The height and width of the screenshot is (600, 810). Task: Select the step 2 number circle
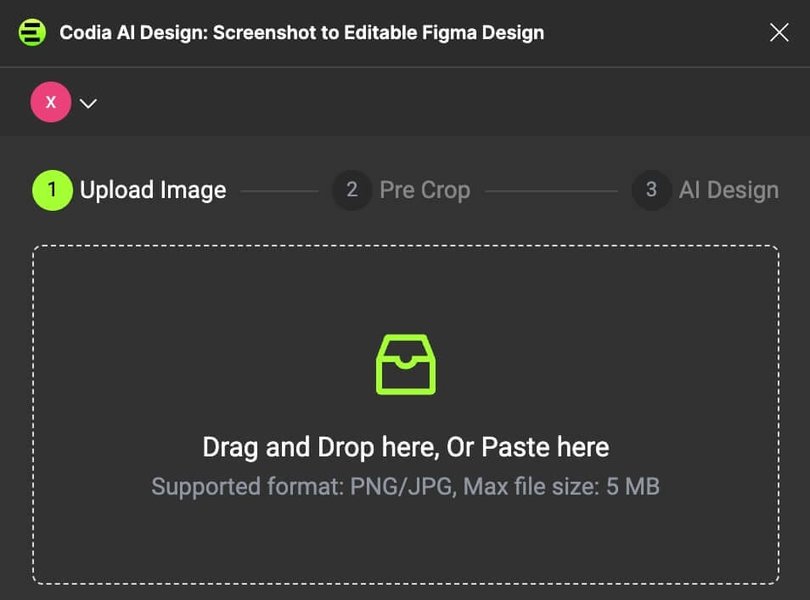[351, 190]
